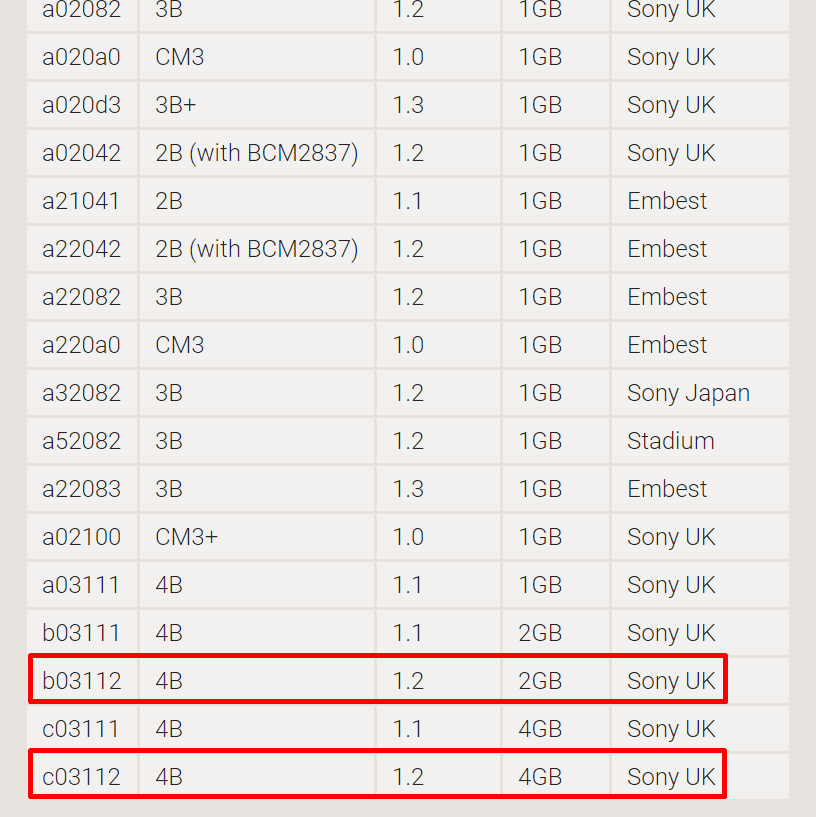Image resolution: width=816 pixels, height=817 pixels.
Task: Select the a02100 revision code
Action: click(81, 537)
